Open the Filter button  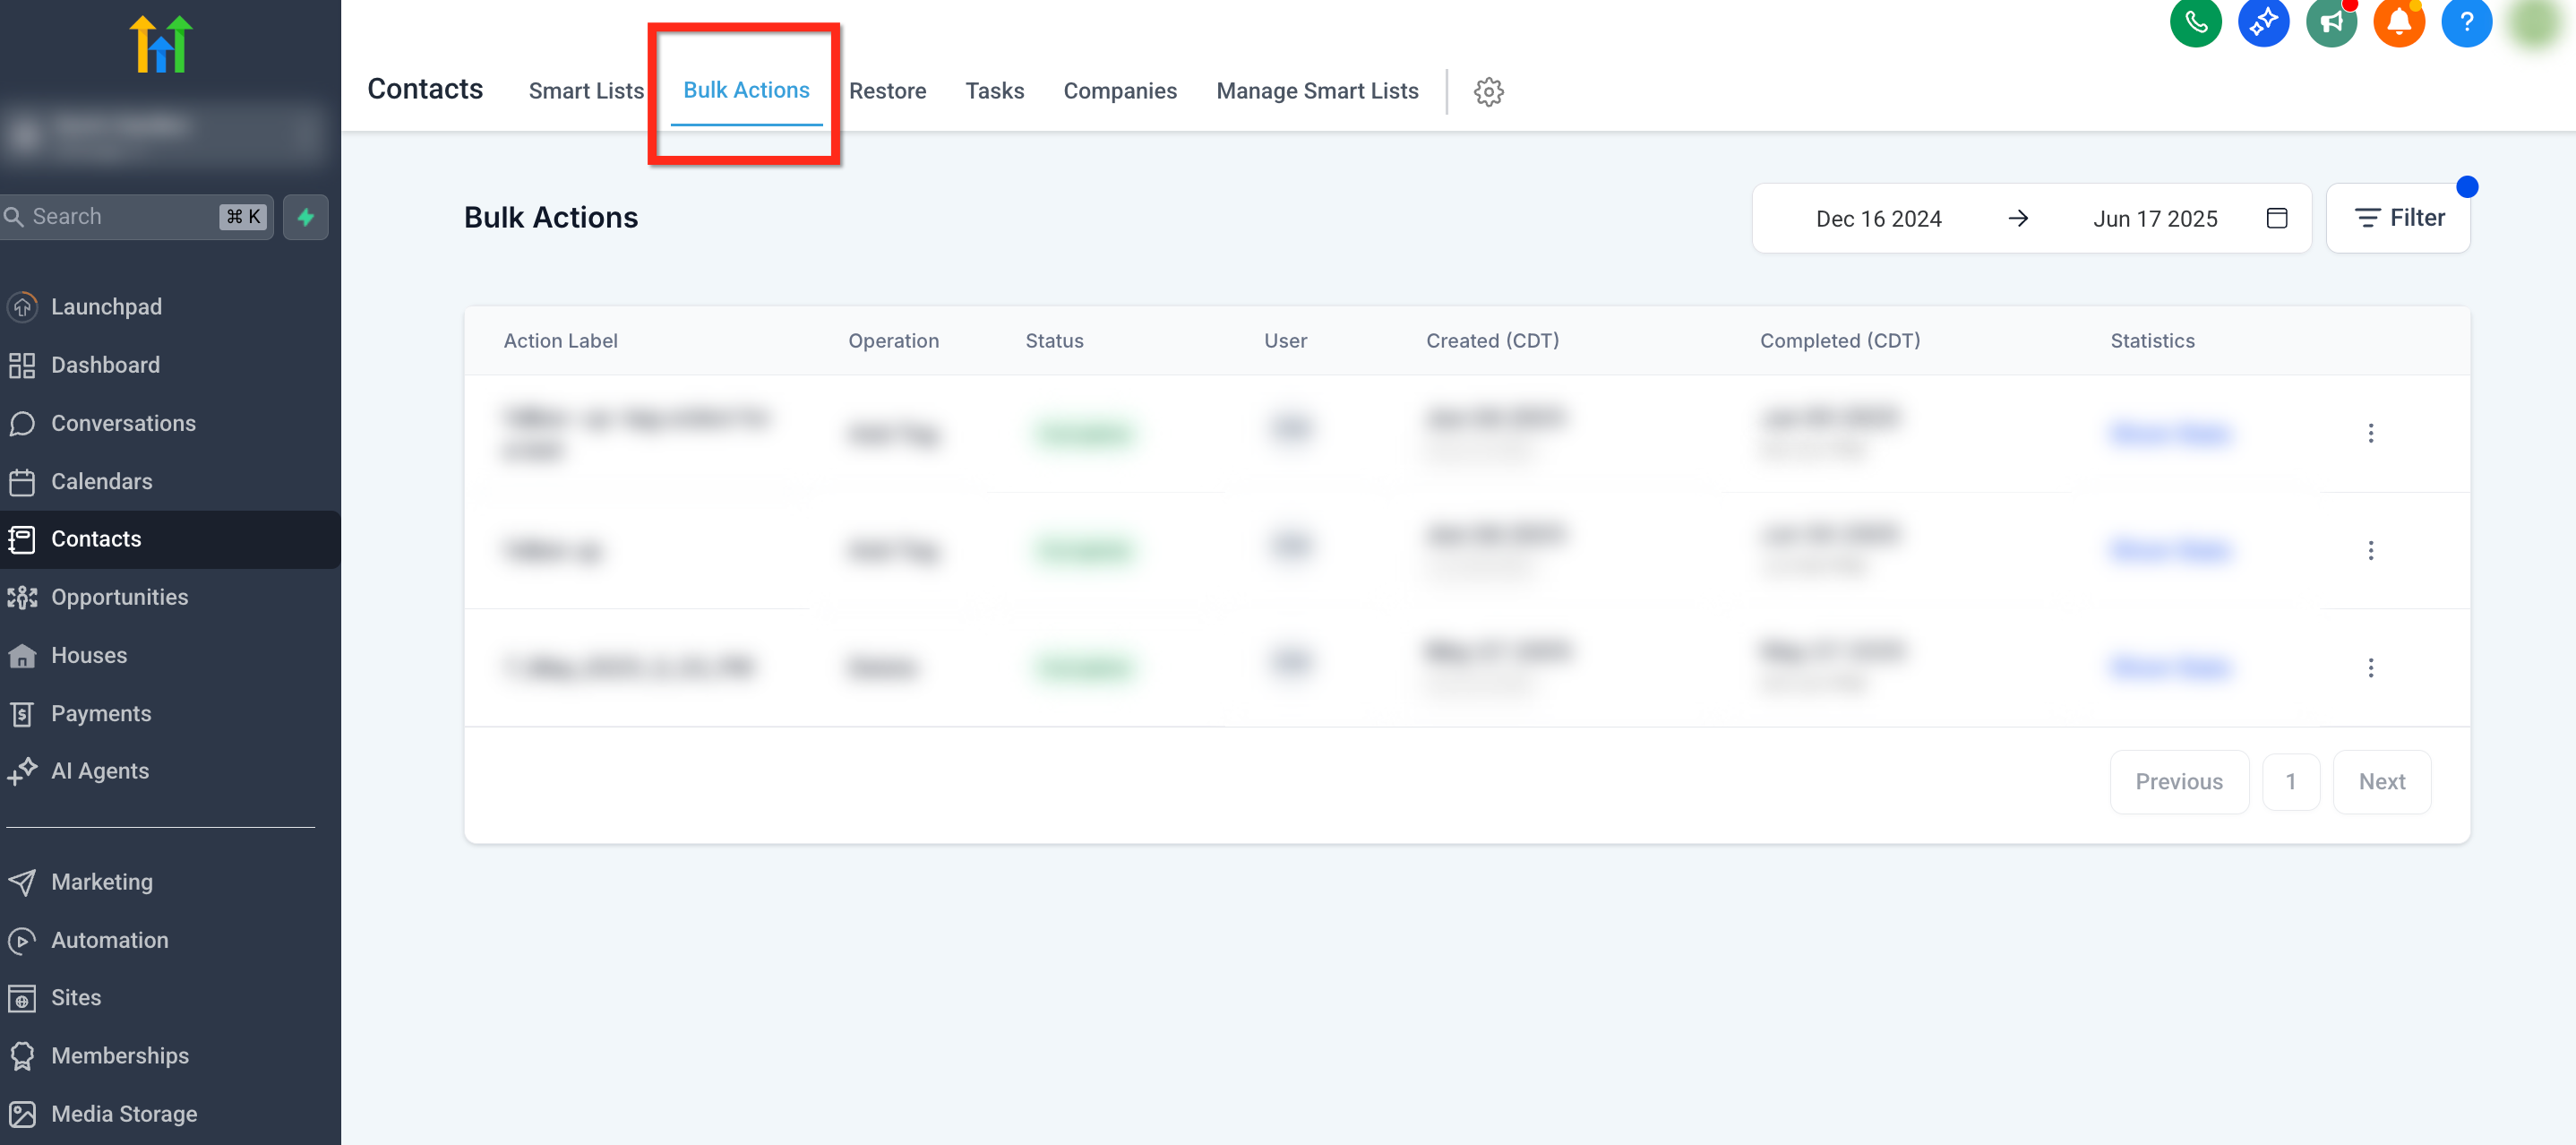[2398, 218]
